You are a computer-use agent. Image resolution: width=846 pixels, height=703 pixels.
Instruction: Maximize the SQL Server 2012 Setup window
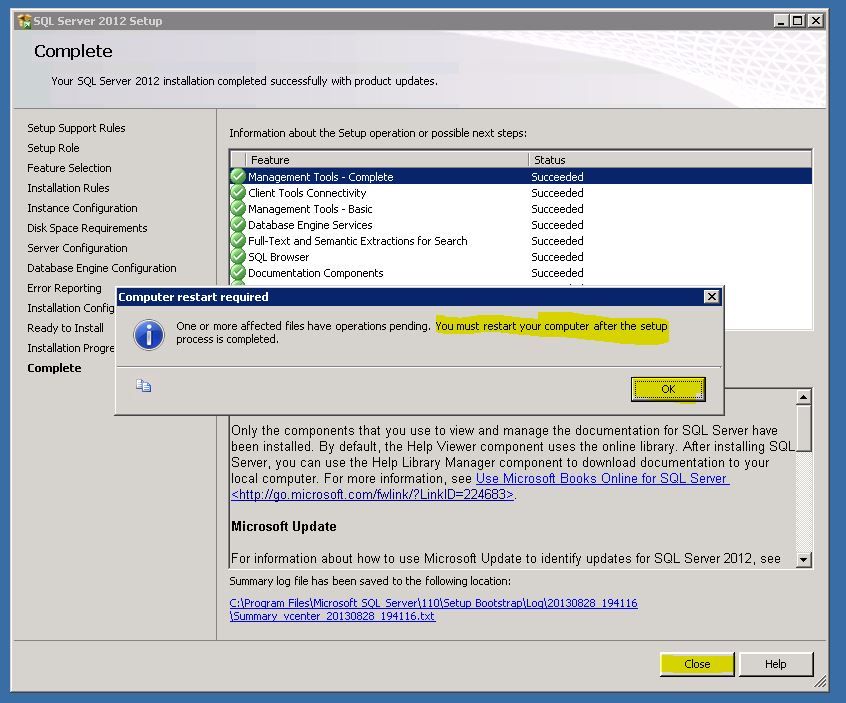click(797, 21)
